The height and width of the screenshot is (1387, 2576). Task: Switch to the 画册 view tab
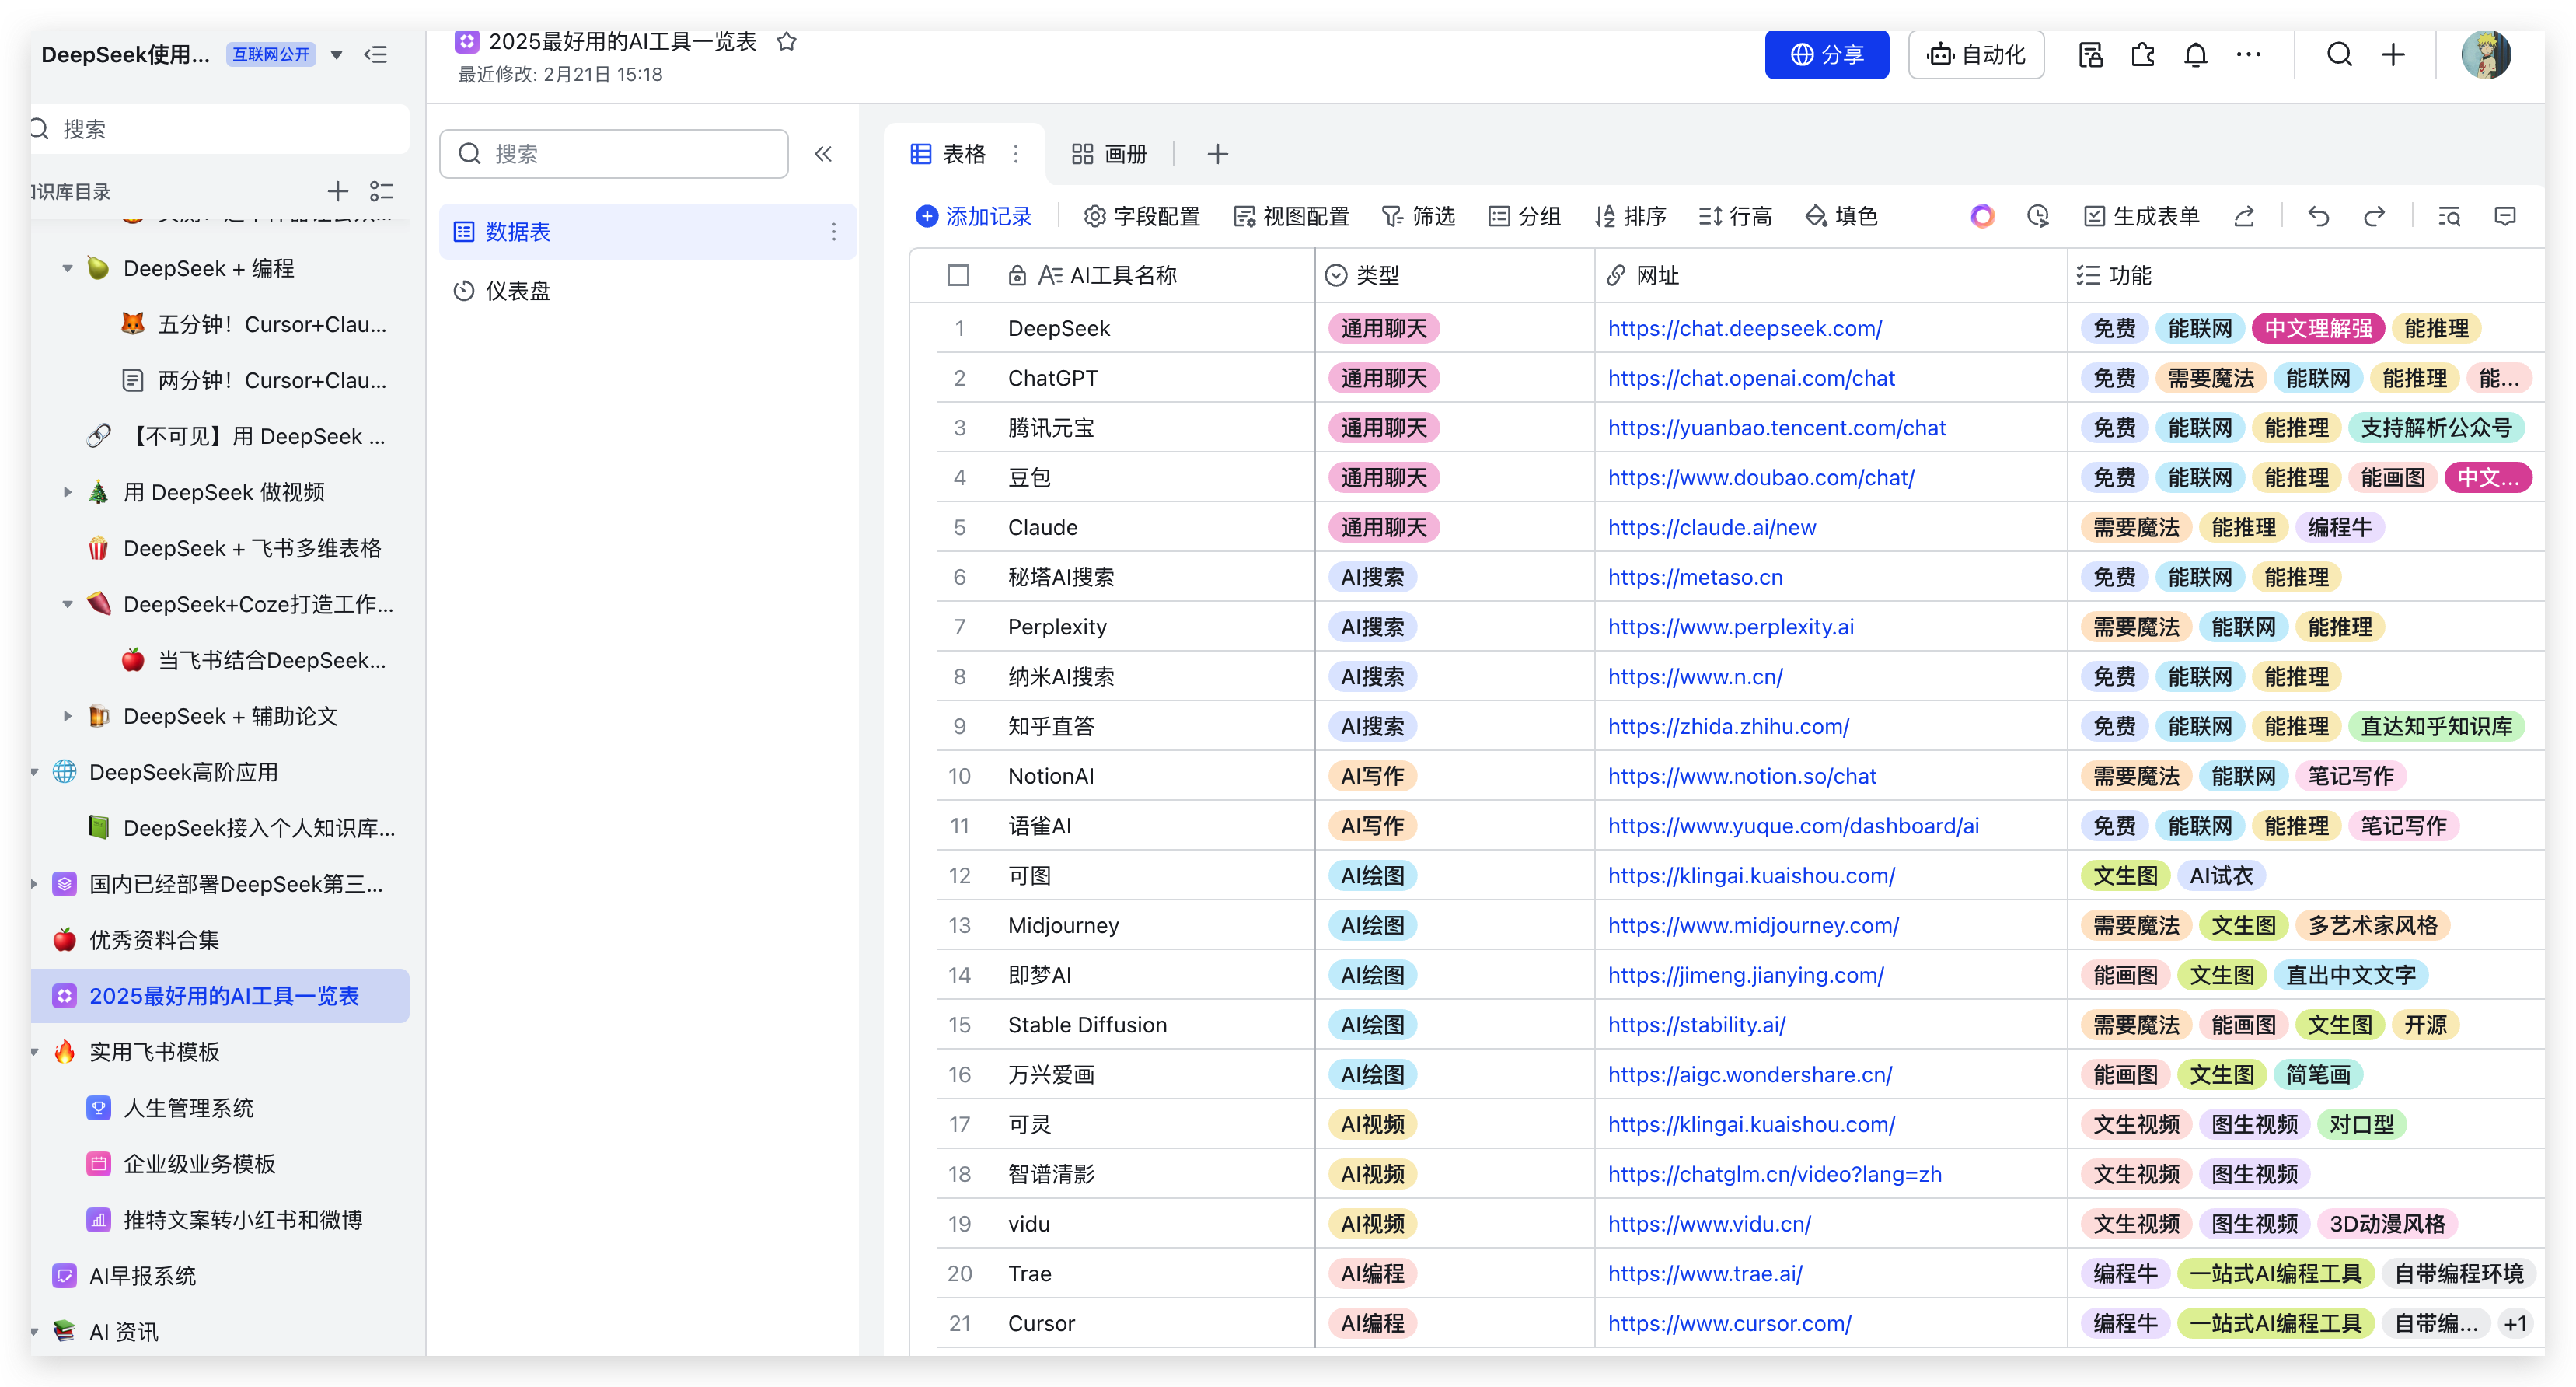[x=1109, y=154]
